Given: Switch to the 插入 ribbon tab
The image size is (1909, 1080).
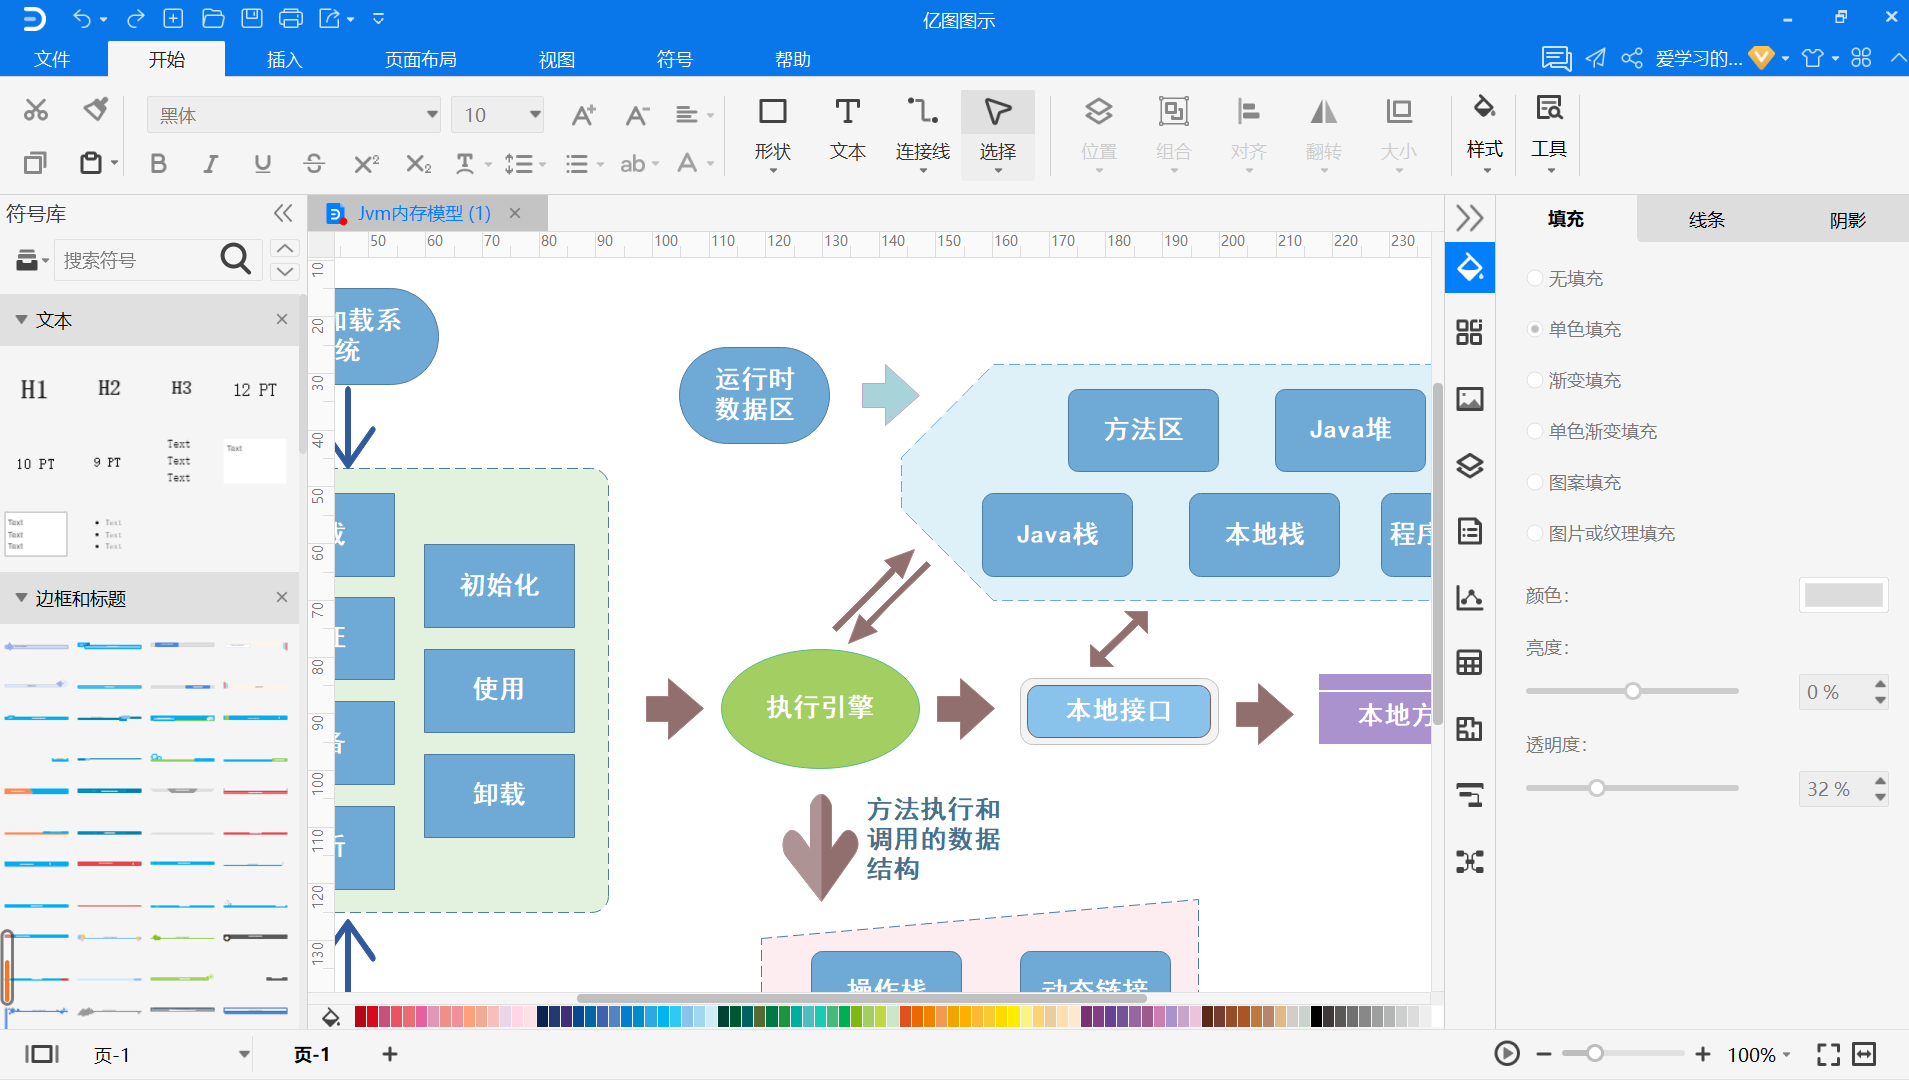Looking at the screenshot, I should (x=284, y=59).
